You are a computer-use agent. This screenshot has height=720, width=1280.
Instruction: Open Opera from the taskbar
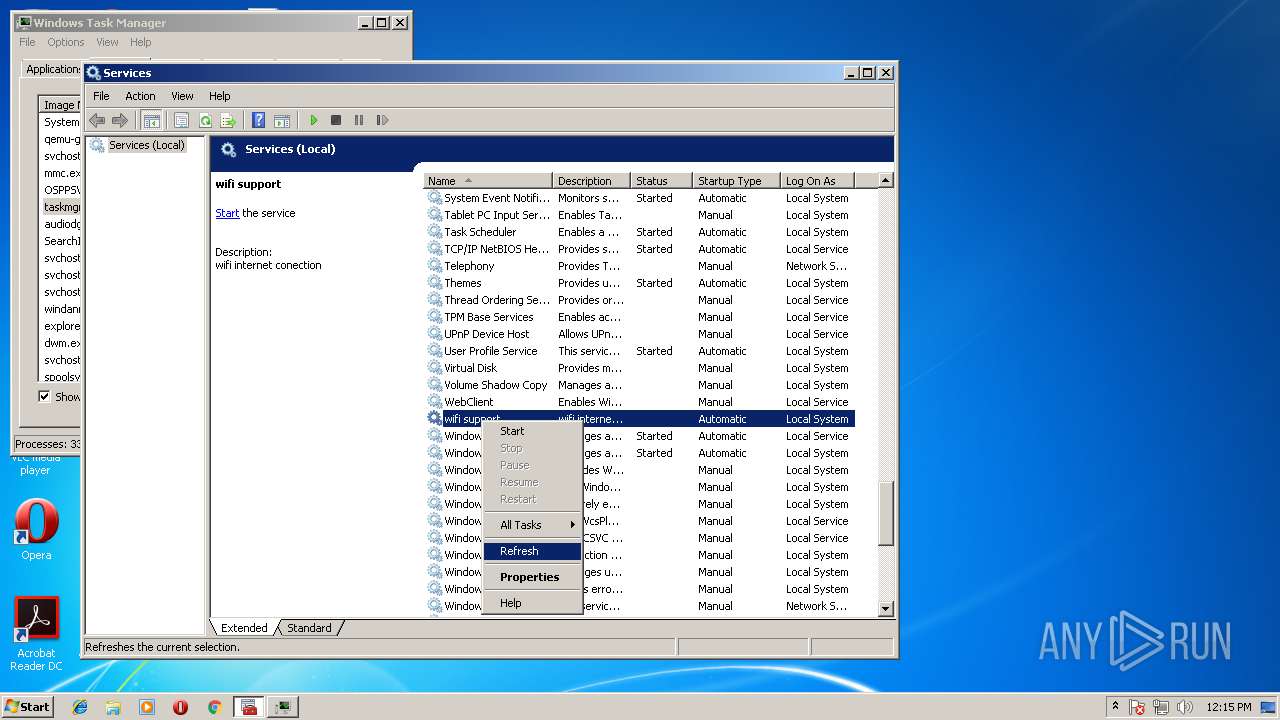180,707
